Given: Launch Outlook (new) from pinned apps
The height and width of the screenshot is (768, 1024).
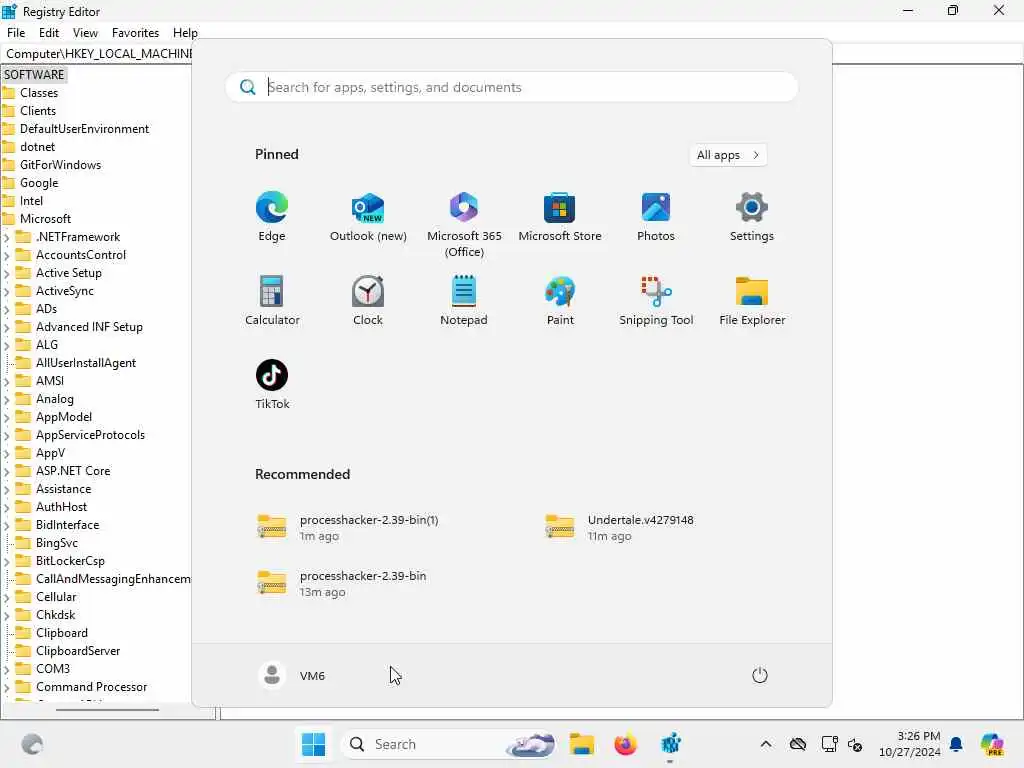Looking at the screenshot, I should pos(368,216).
